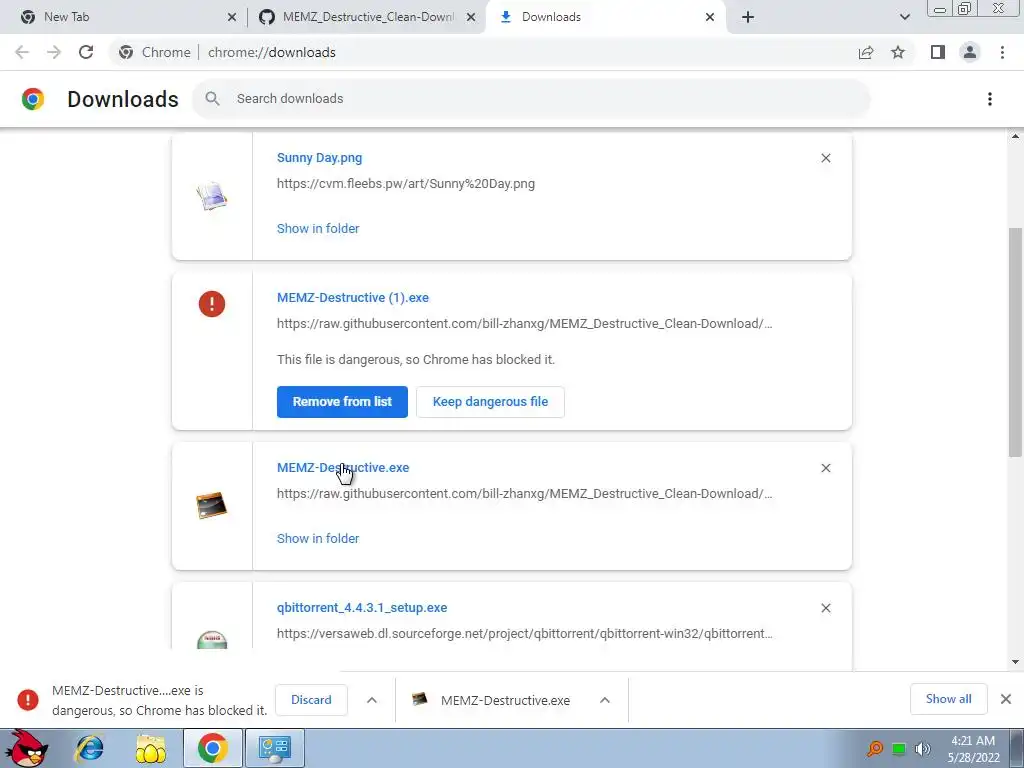Click the Chrome taskbar icon

pyautogui.click(x=212, y=748)
